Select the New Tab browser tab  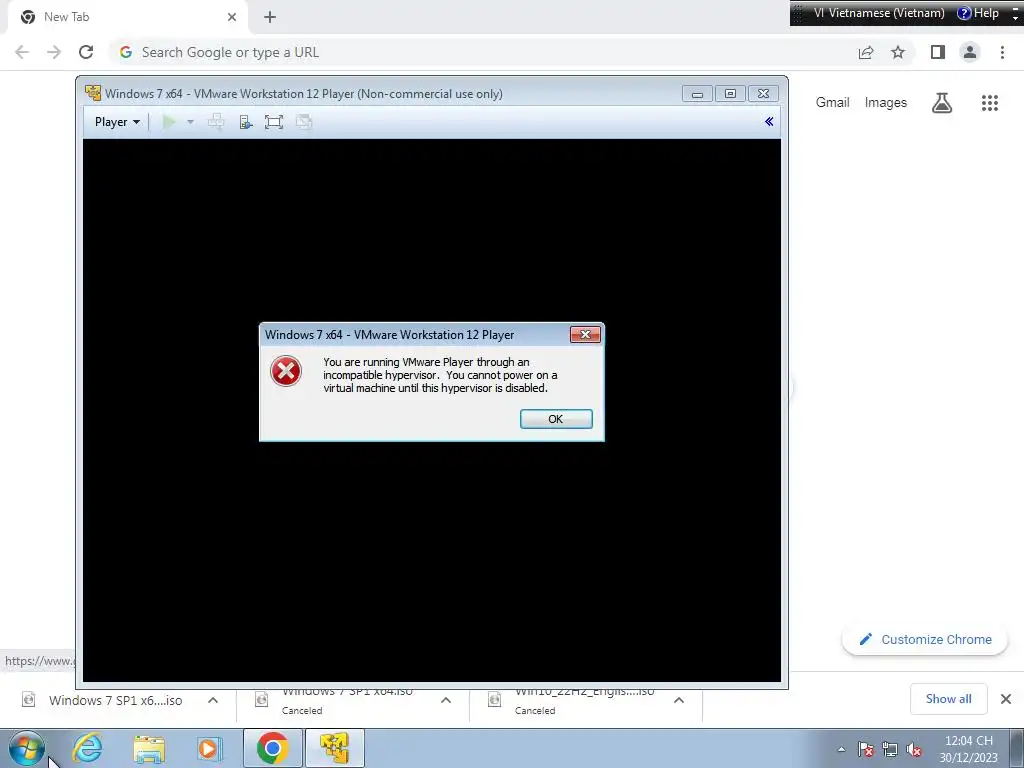tap(124, 17)
